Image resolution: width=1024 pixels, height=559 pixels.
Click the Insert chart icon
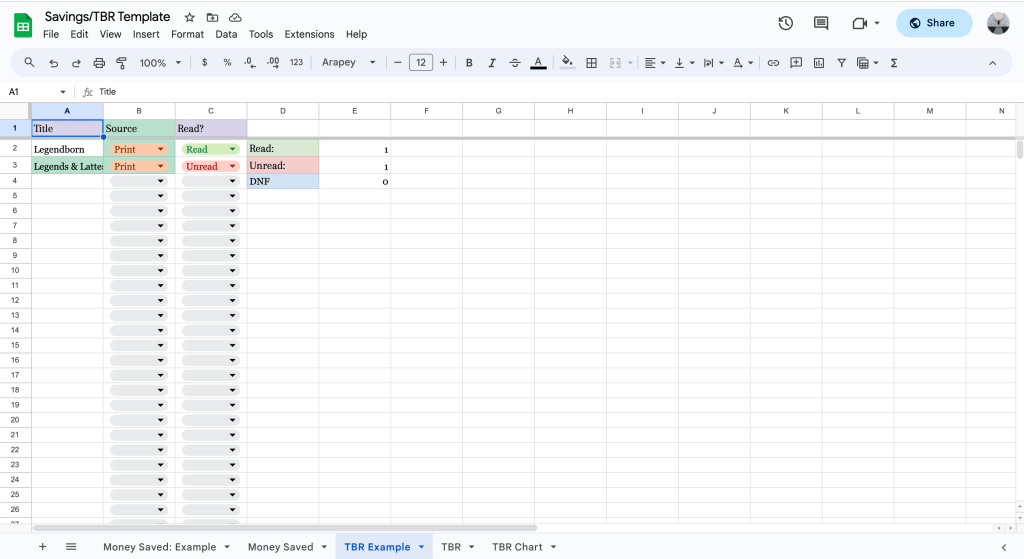point(819,63)
